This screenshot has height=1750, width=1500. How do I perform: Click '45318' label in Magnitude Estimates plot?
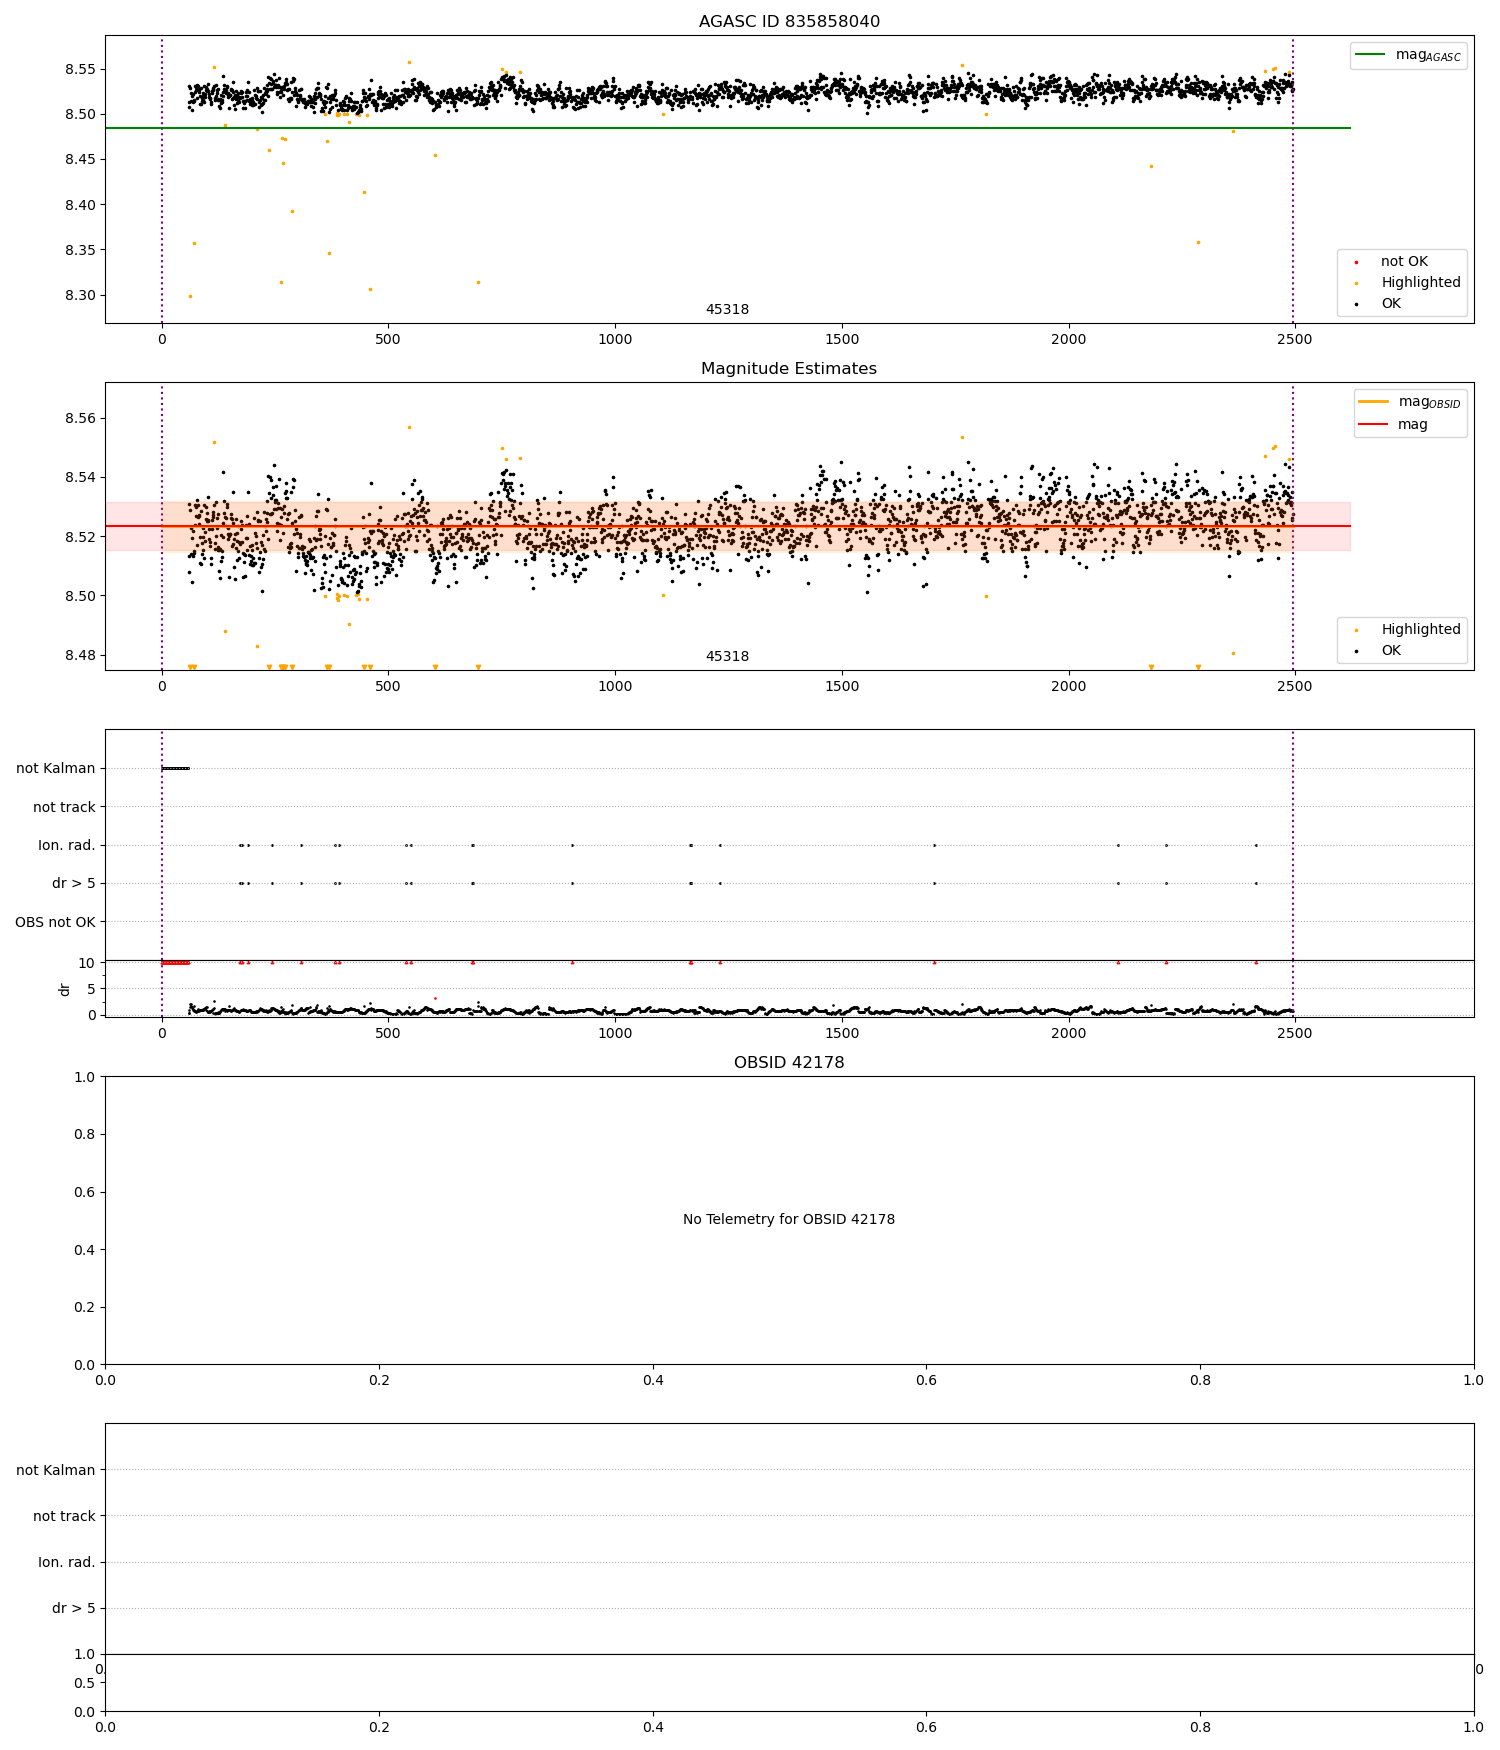click(x=727, y=657)
